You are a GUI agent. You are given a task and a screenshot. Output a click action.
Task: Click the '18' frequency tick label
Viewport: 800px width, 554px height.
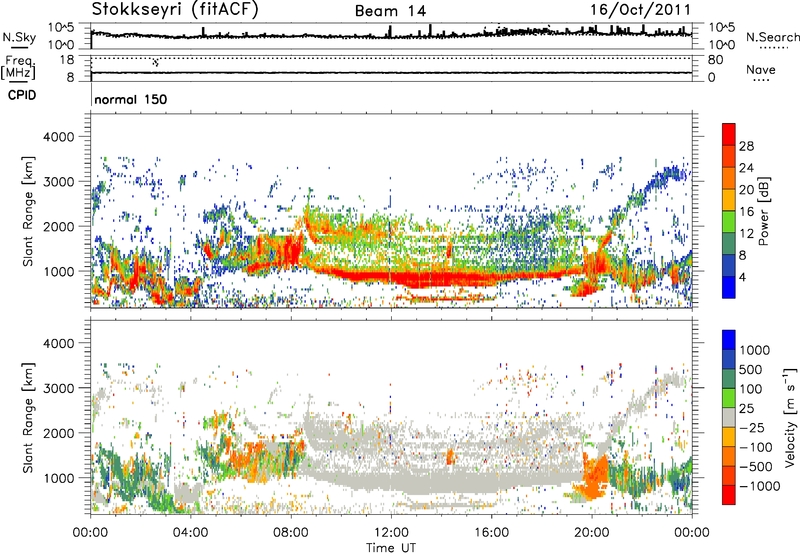66,60
